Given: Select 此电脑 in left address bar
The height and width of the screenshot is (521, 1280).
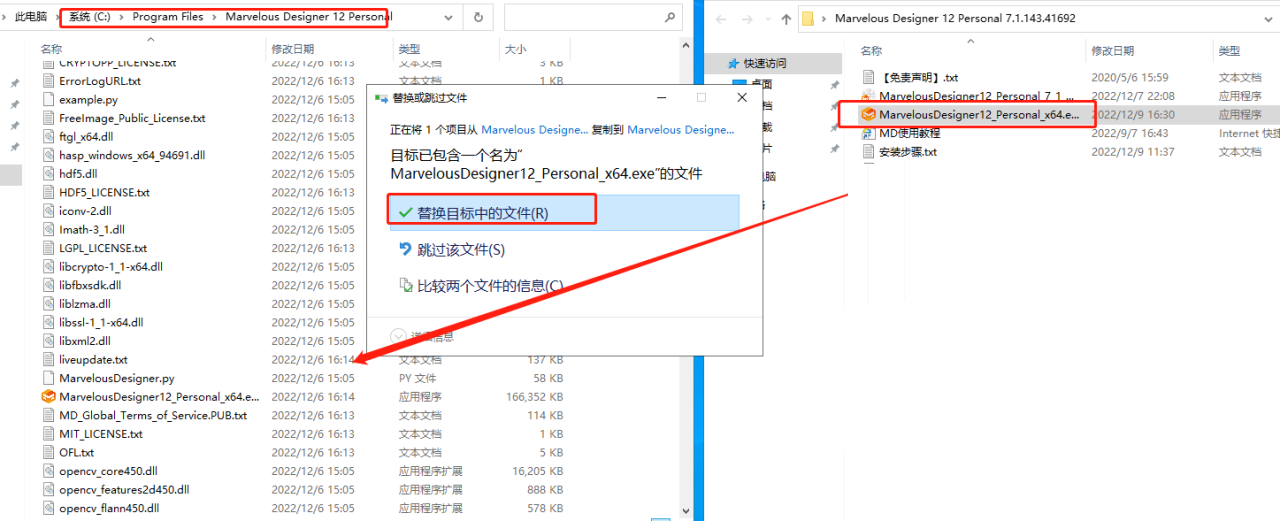Looking at the screenshot, I should click(31, 17).
